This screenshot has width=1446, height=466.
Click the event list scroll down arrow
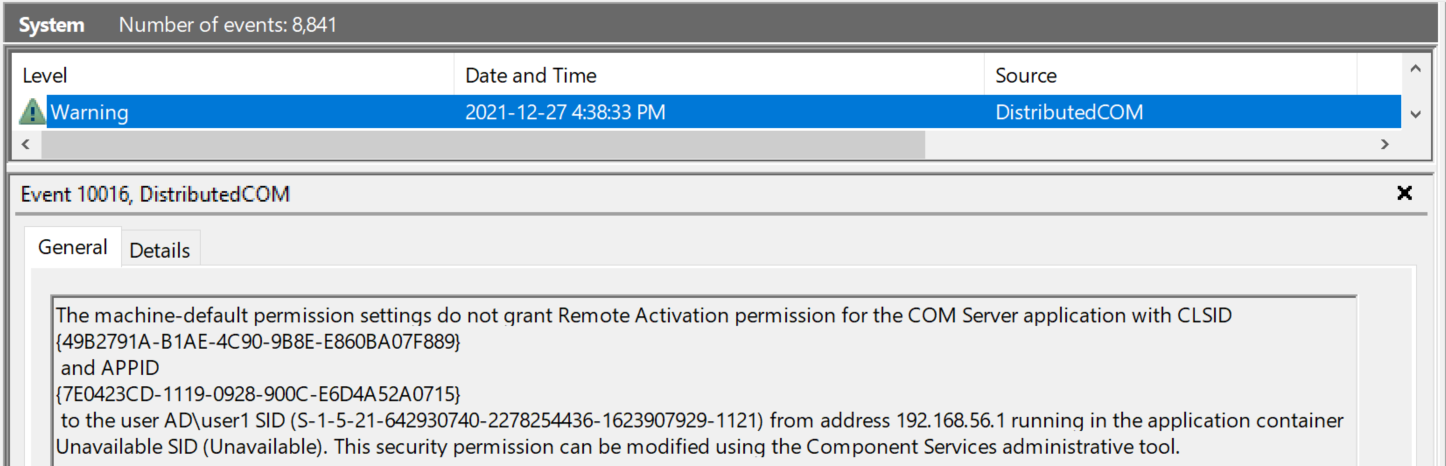(x=1414, y=115)
